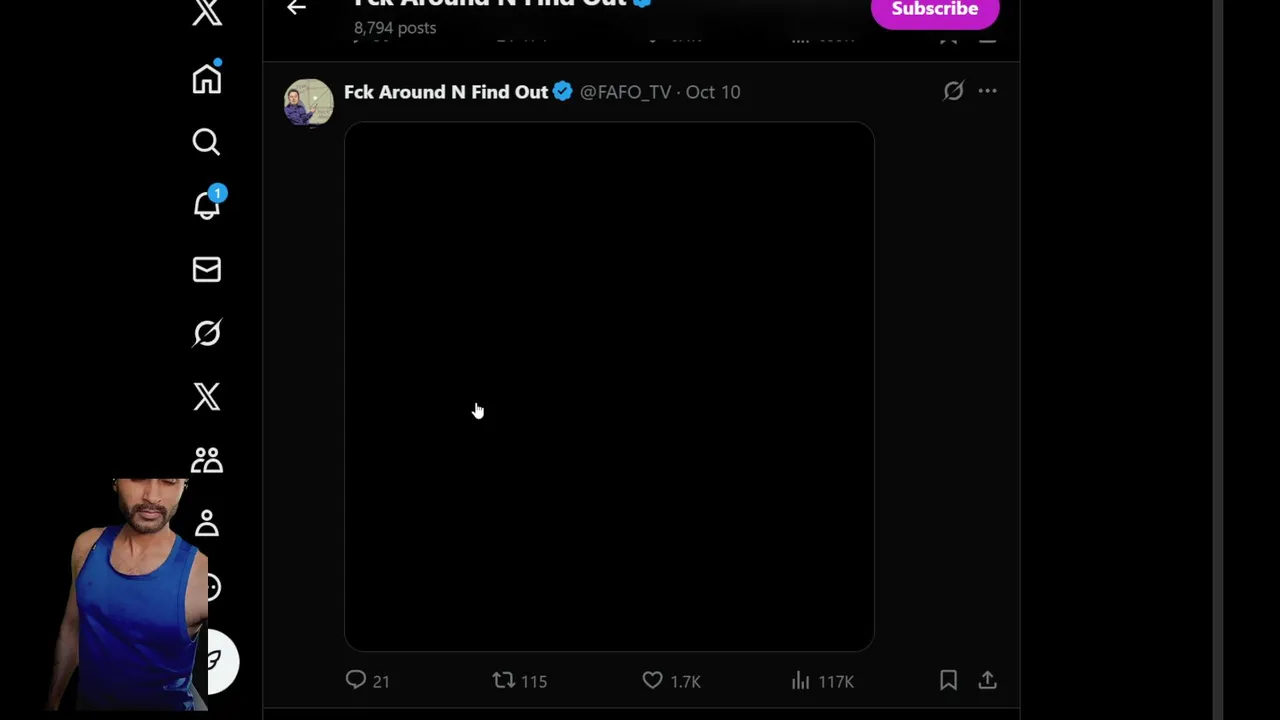Open Premium X item in sidebar

coord(207,397)
